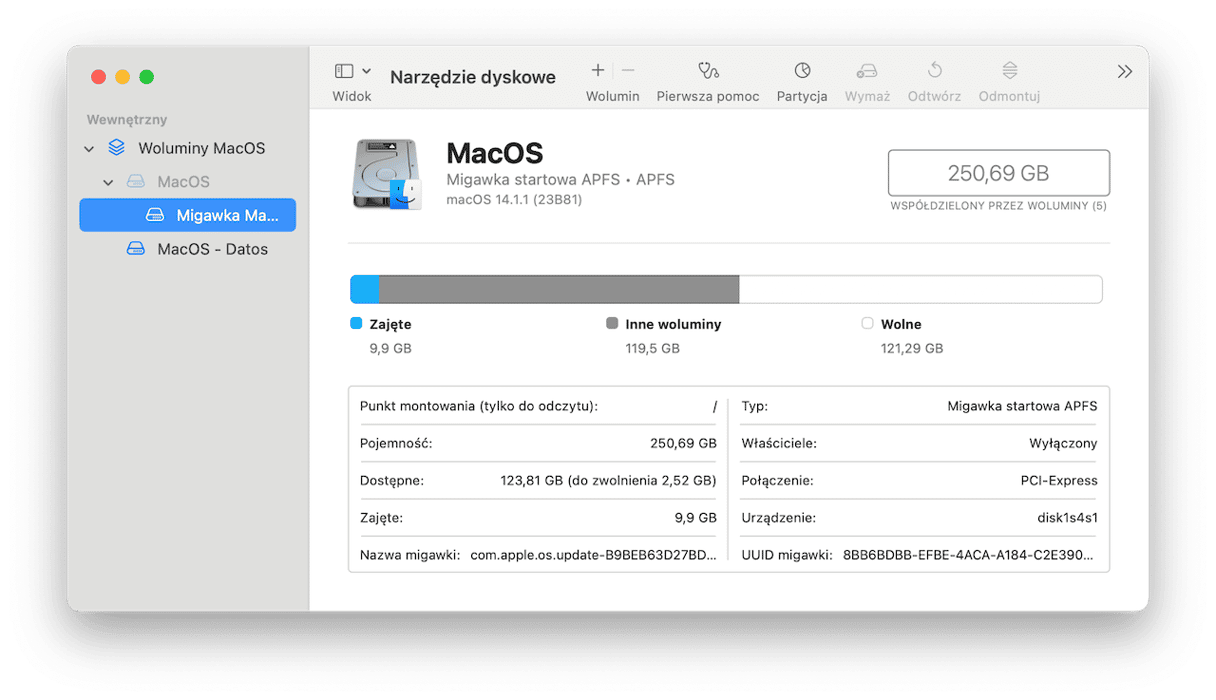
Task: Click the UUID migawki 8BB6BDBB value
Action: coord(970,555)
